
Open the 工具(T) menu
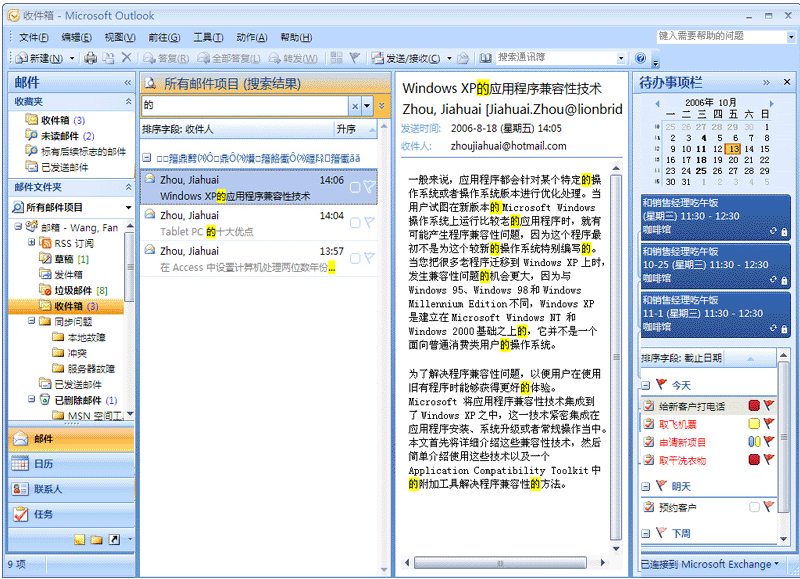coord(208,37)
